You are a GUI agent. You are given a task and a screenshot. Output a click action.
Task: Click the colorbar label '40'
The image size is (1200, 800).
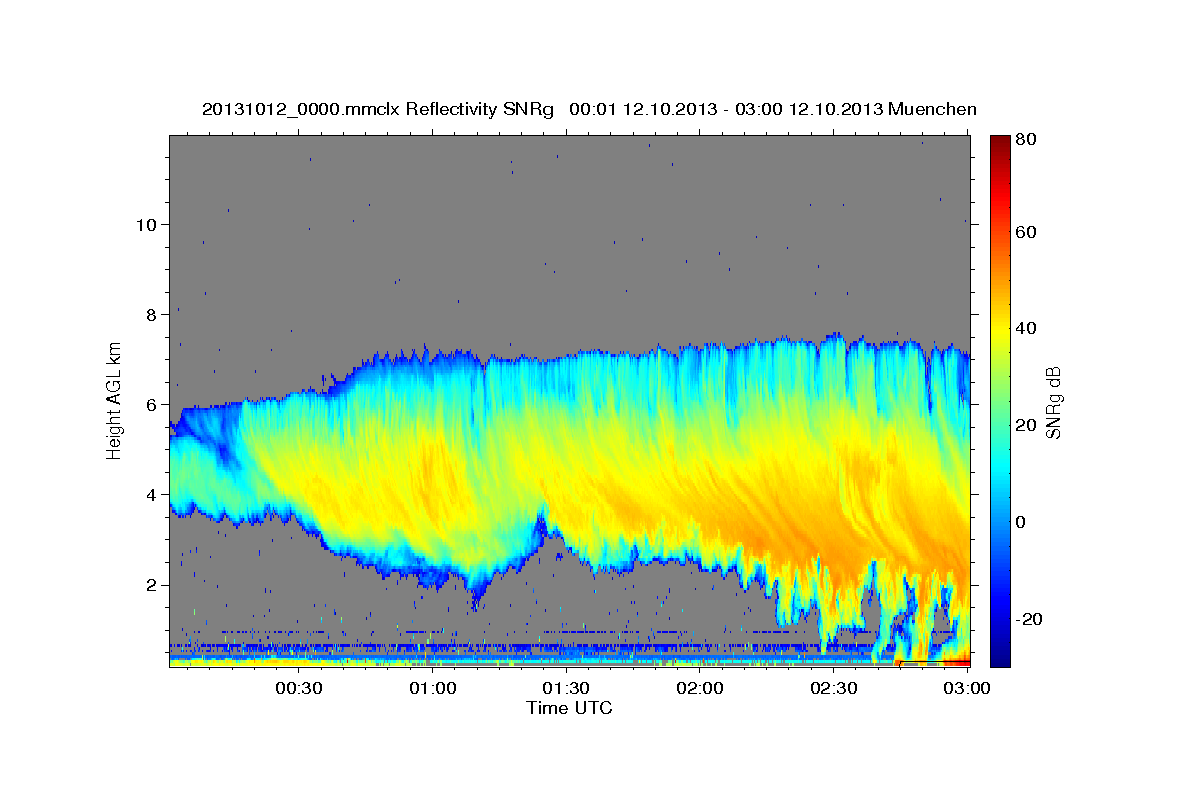coord(1027,328)
